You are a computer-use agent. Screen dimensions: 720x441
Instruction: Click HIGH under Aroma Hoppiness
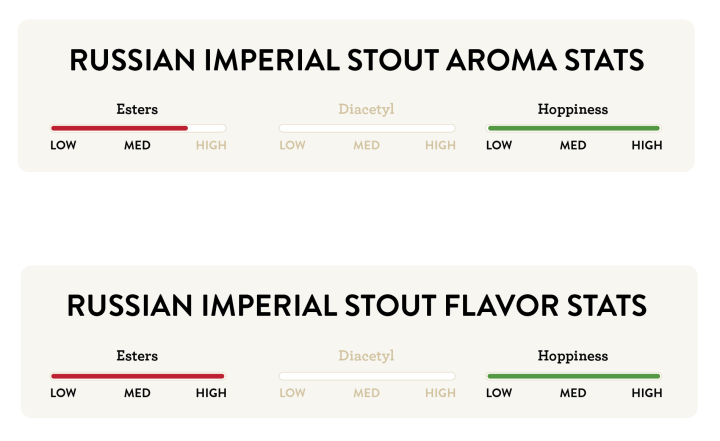(x=647, y=146)
